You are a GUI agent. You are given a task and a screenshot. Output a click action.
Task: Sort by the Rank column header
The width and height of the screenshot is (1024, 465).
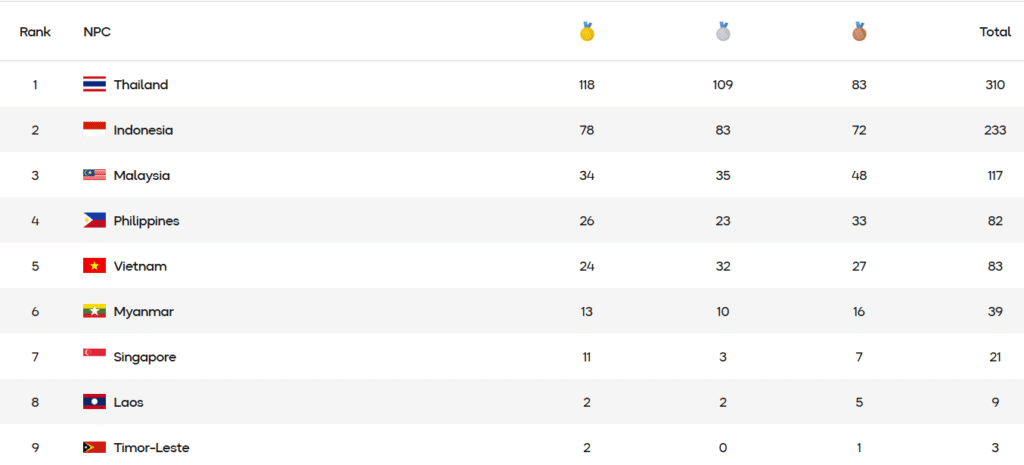coord(35,32)
